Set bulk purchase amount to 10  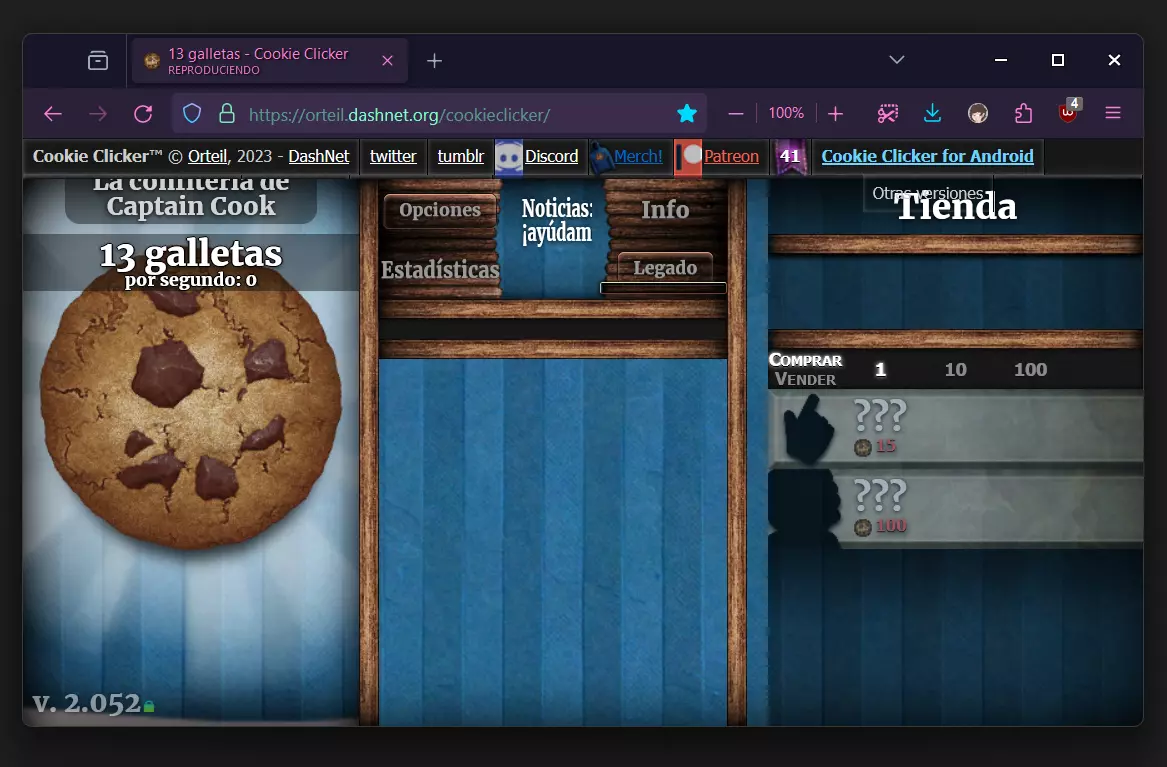(956, 370)
